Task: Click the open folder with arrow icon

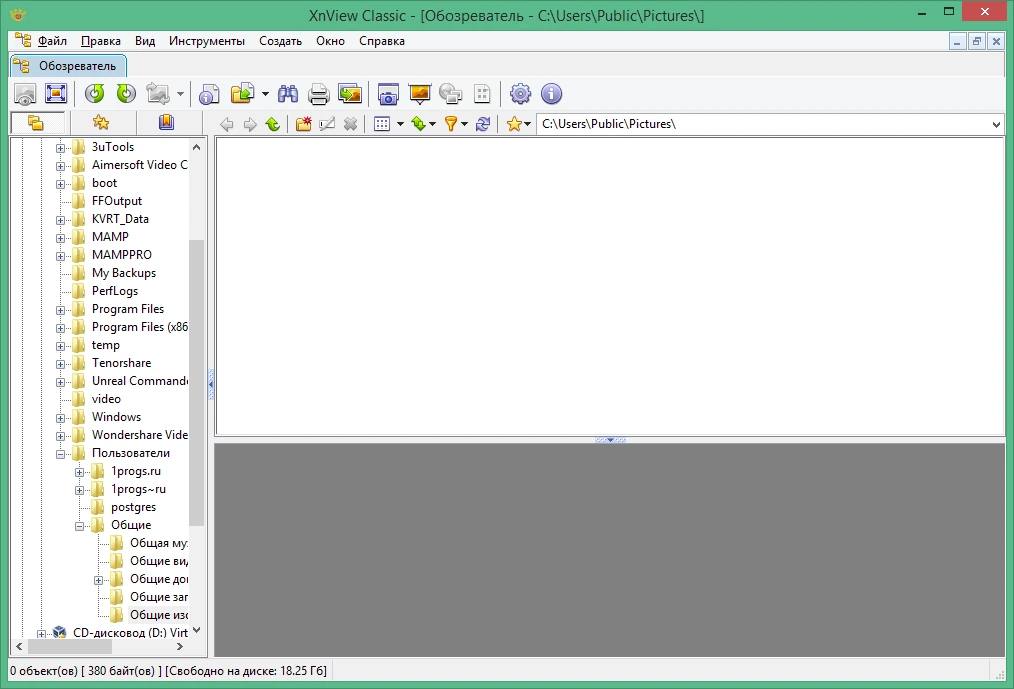Action: (243, 94)
